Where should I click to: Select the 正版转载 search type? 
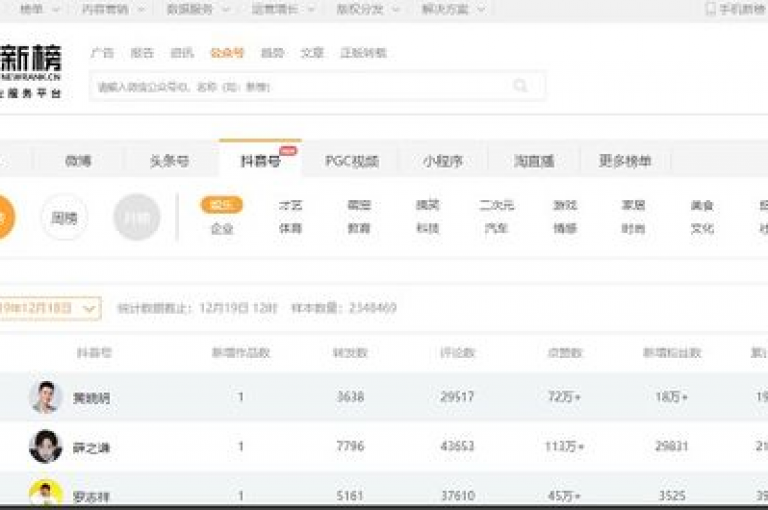pos(363,52)
